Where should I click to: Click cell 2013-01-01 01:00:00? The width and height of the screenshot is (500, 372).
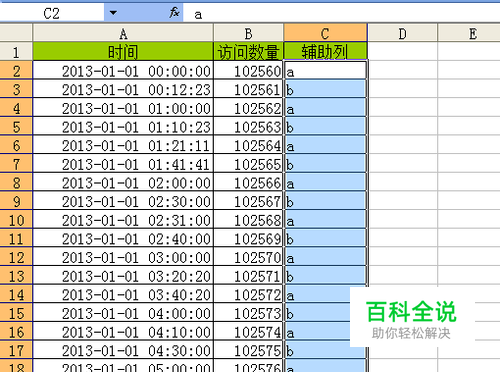click(123, 108)
